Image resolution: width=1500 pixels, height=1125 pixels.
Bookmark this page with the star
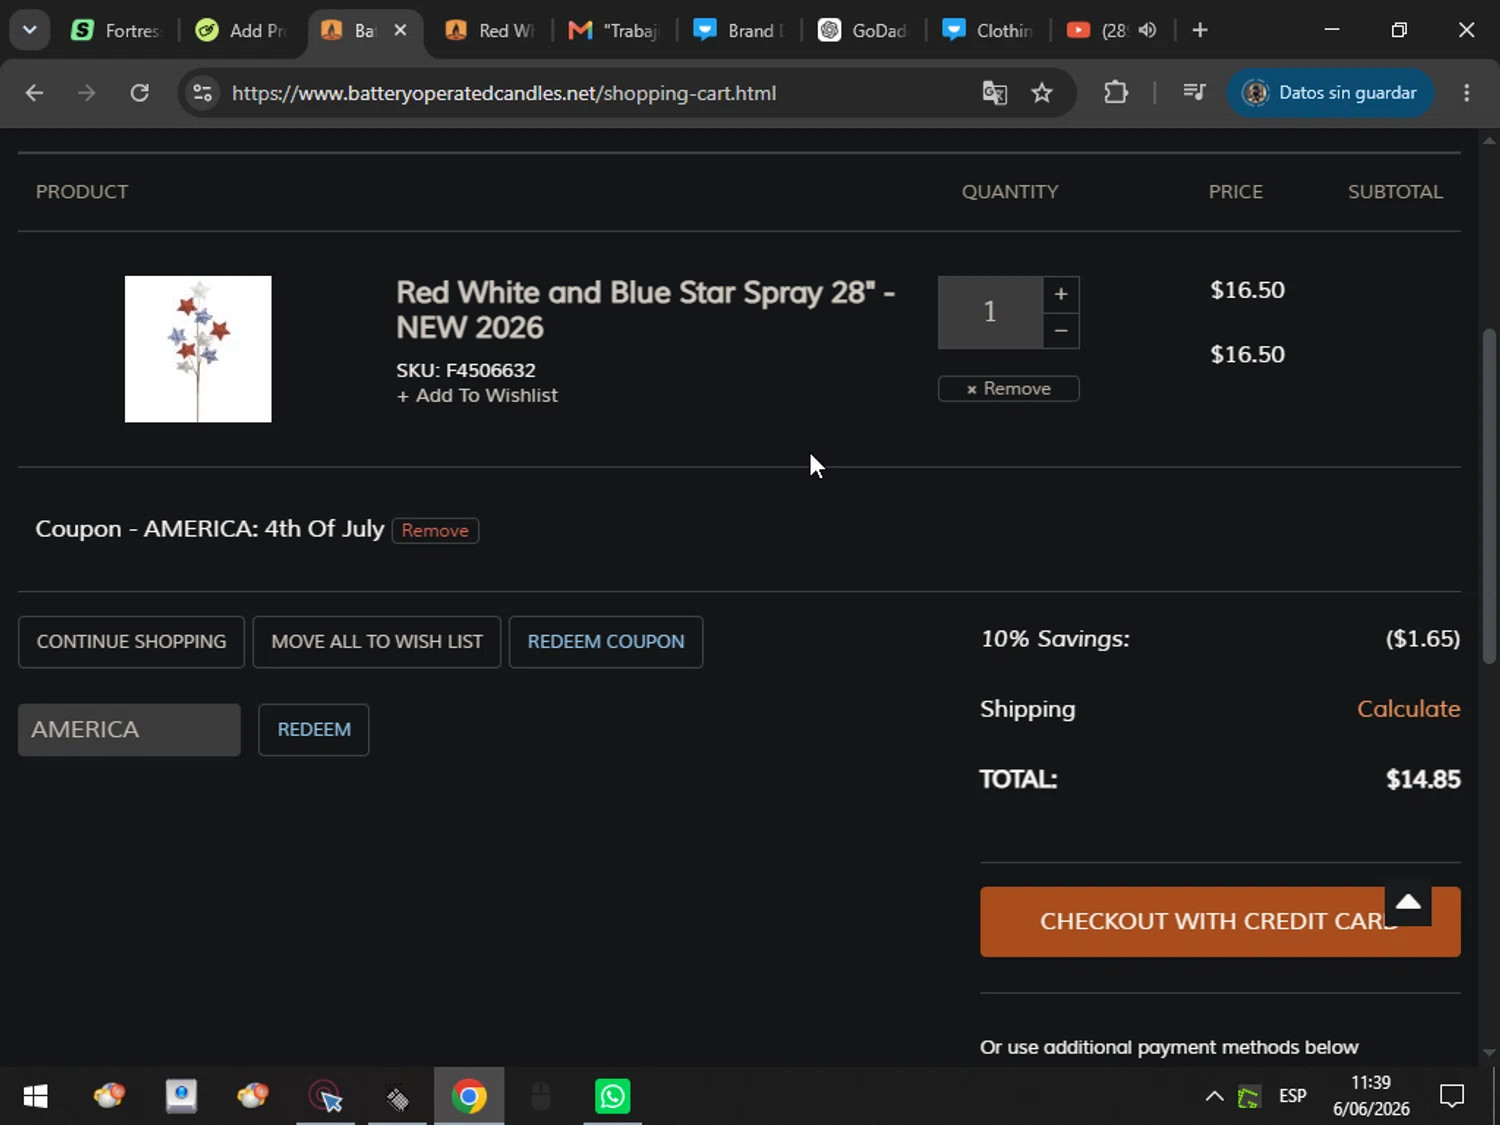pyautogui.click(x=1042, y=93)
